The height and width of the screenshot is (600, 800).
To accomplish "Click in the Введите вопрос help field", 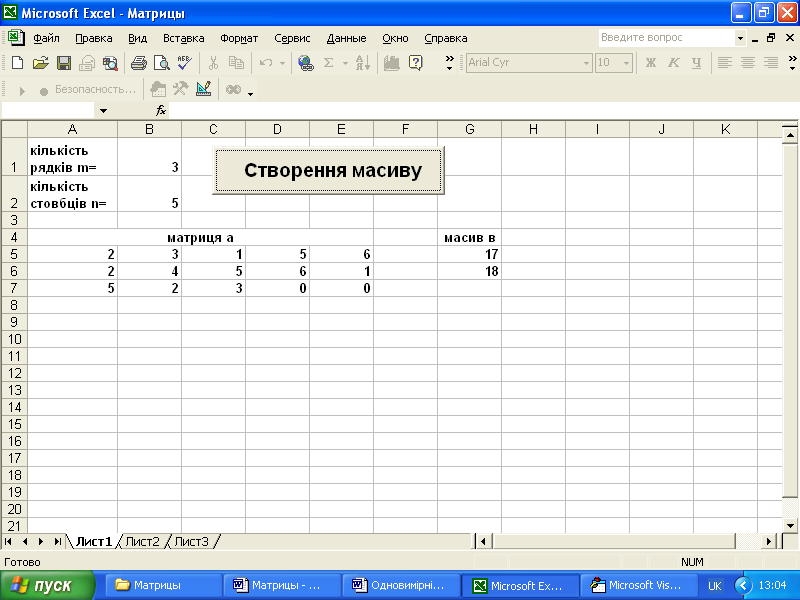I will coord(666,38).
